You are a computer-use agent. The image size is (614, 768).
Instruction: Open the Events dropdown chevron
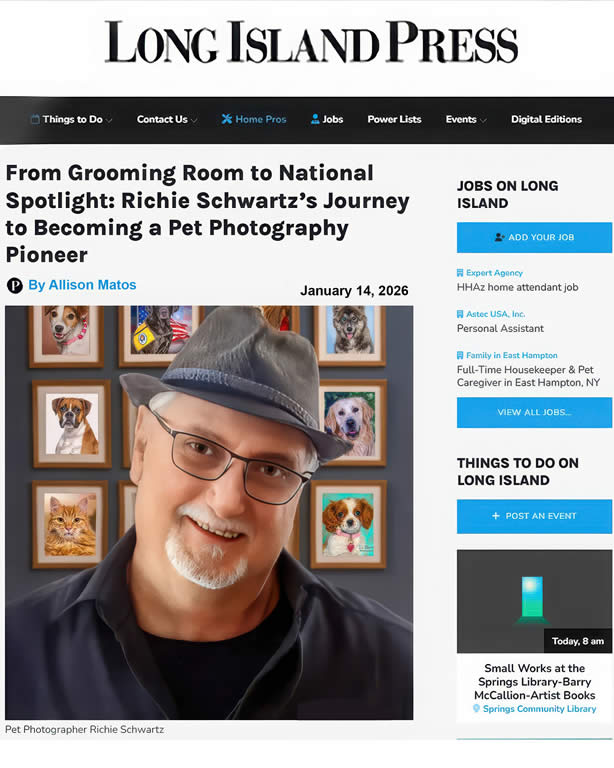pyautogui.click(x=483, y=120)
